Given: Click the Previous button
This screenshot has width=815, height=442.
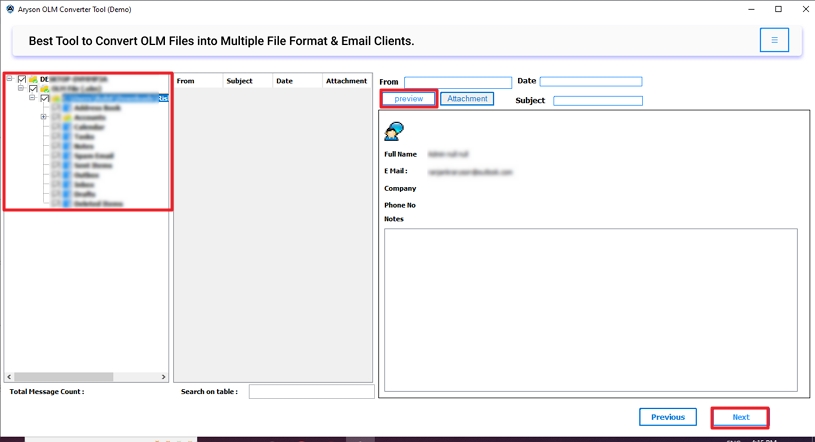Looking at the screenshot, I should click(668, 417).
